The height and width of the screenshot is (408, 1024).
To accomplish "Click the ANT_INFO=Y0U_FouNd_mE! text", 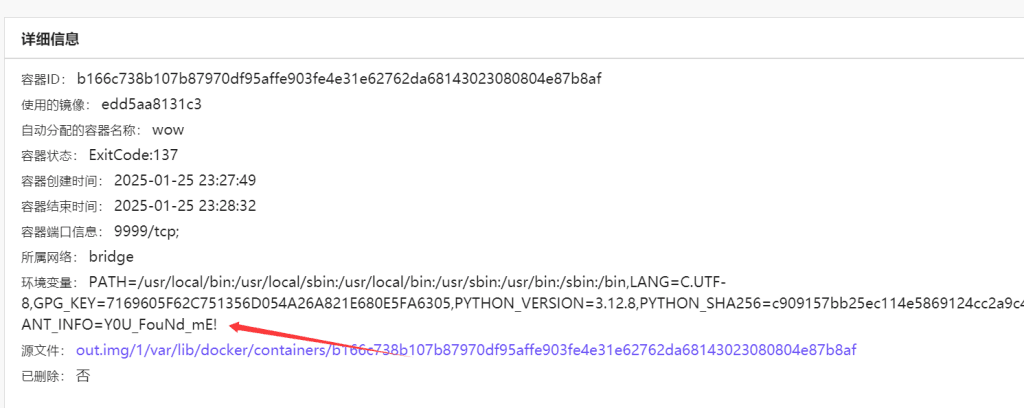I will pos(120,324).
